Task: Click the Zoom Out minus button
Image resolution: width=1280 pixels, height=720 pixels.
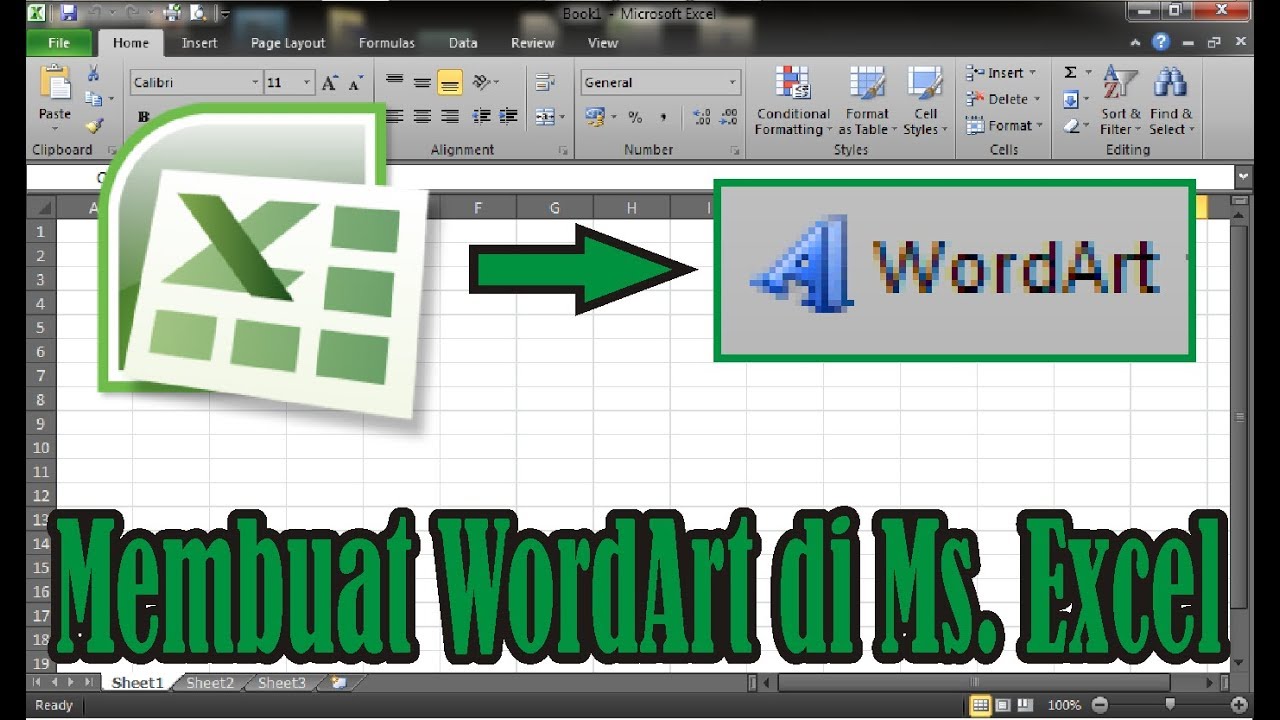Action: point(1100,705)
